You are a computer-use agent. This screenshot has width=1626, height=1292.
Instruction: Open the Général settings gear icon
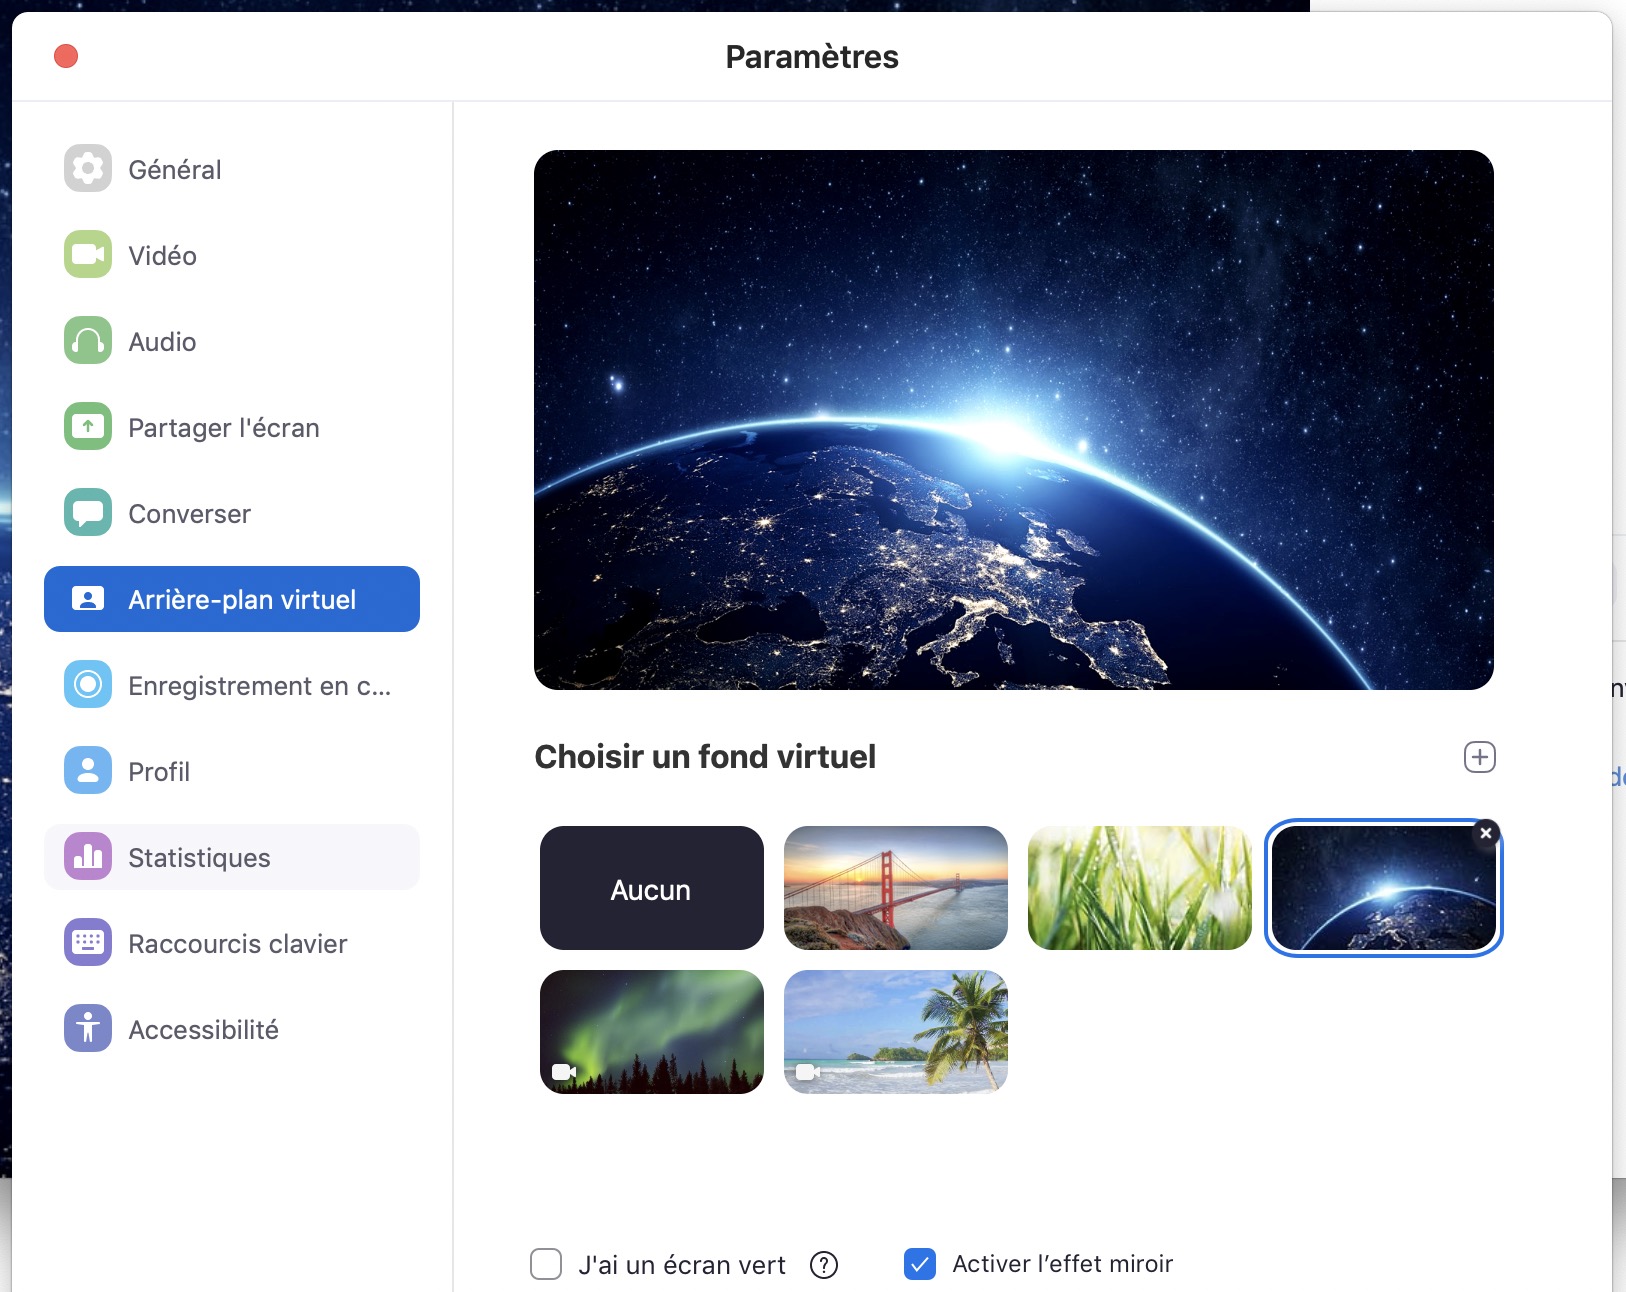coord(88,169)
